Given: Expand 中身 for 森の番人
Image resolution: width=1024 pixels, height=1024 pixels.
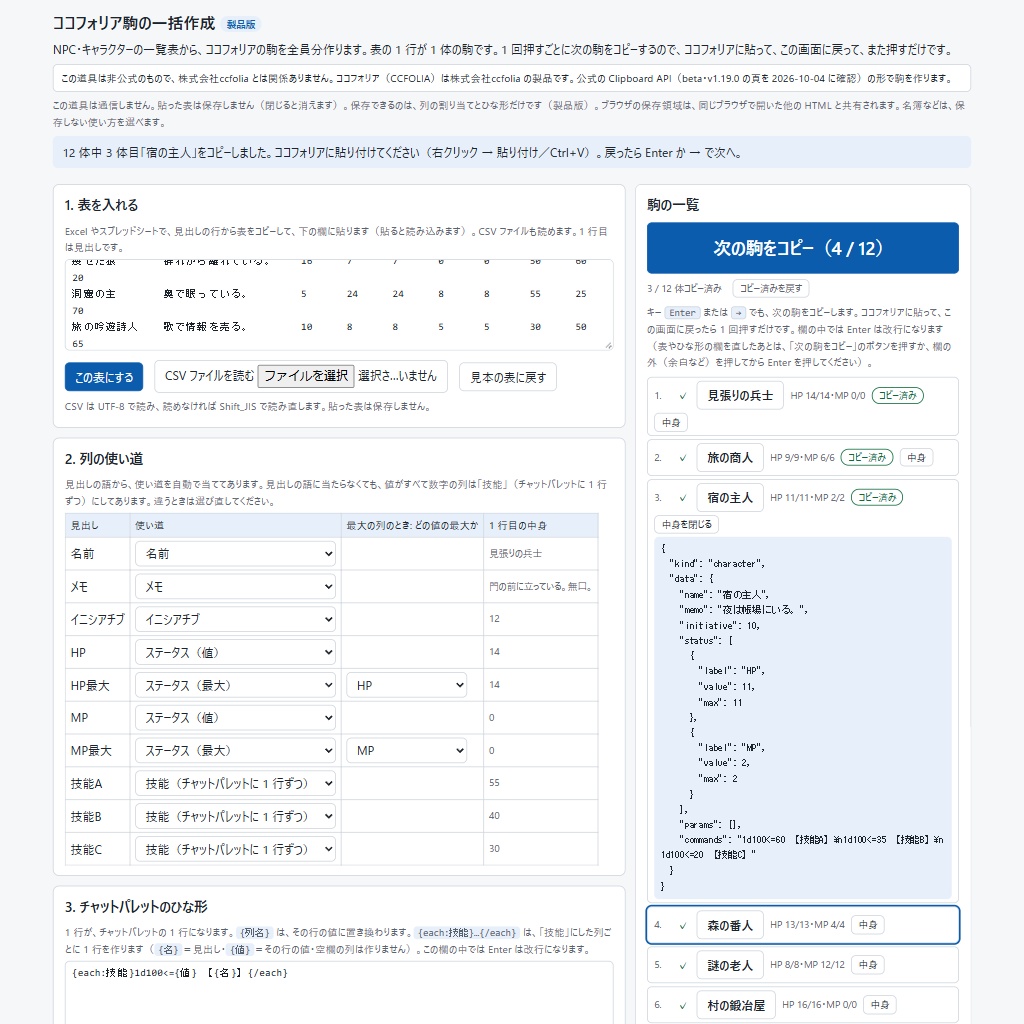Looking at the screenshot, I should [x=868, y=925].
